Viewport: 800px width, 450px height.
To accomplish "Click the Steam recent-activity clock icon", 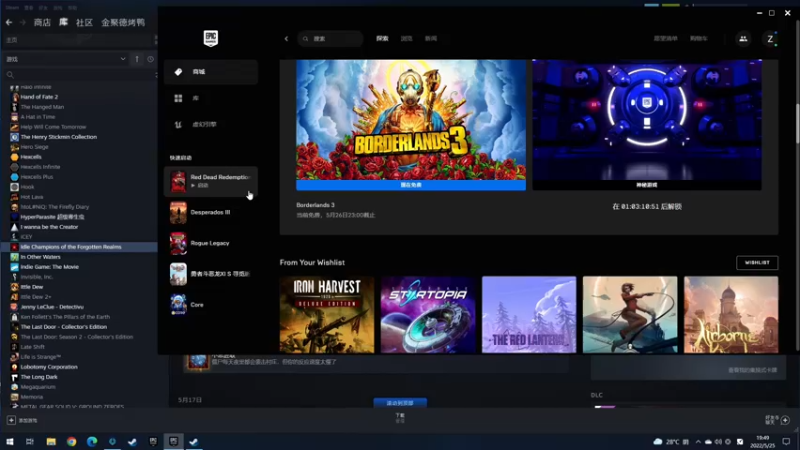I will click(x=151, y=59).
